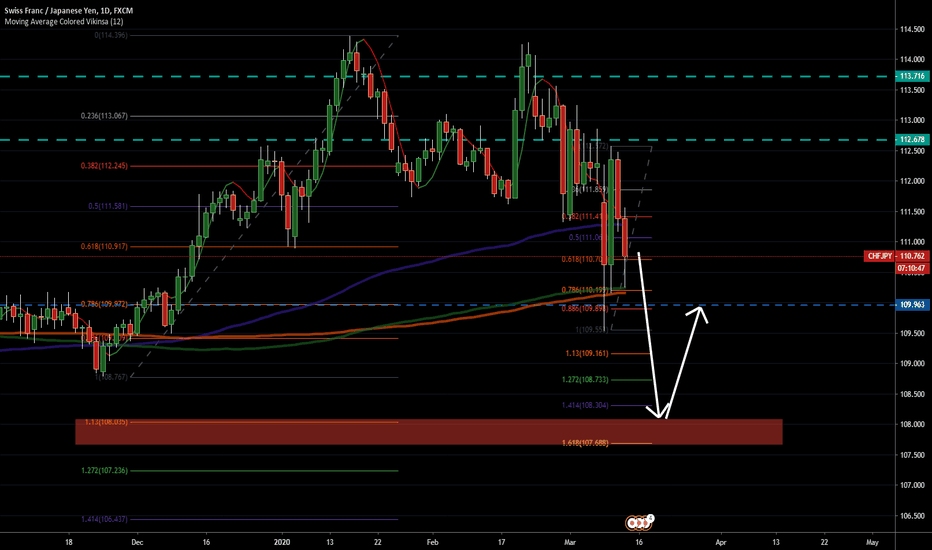Click the 1.13(108.035) Fibonacci label

coord(106,422)
